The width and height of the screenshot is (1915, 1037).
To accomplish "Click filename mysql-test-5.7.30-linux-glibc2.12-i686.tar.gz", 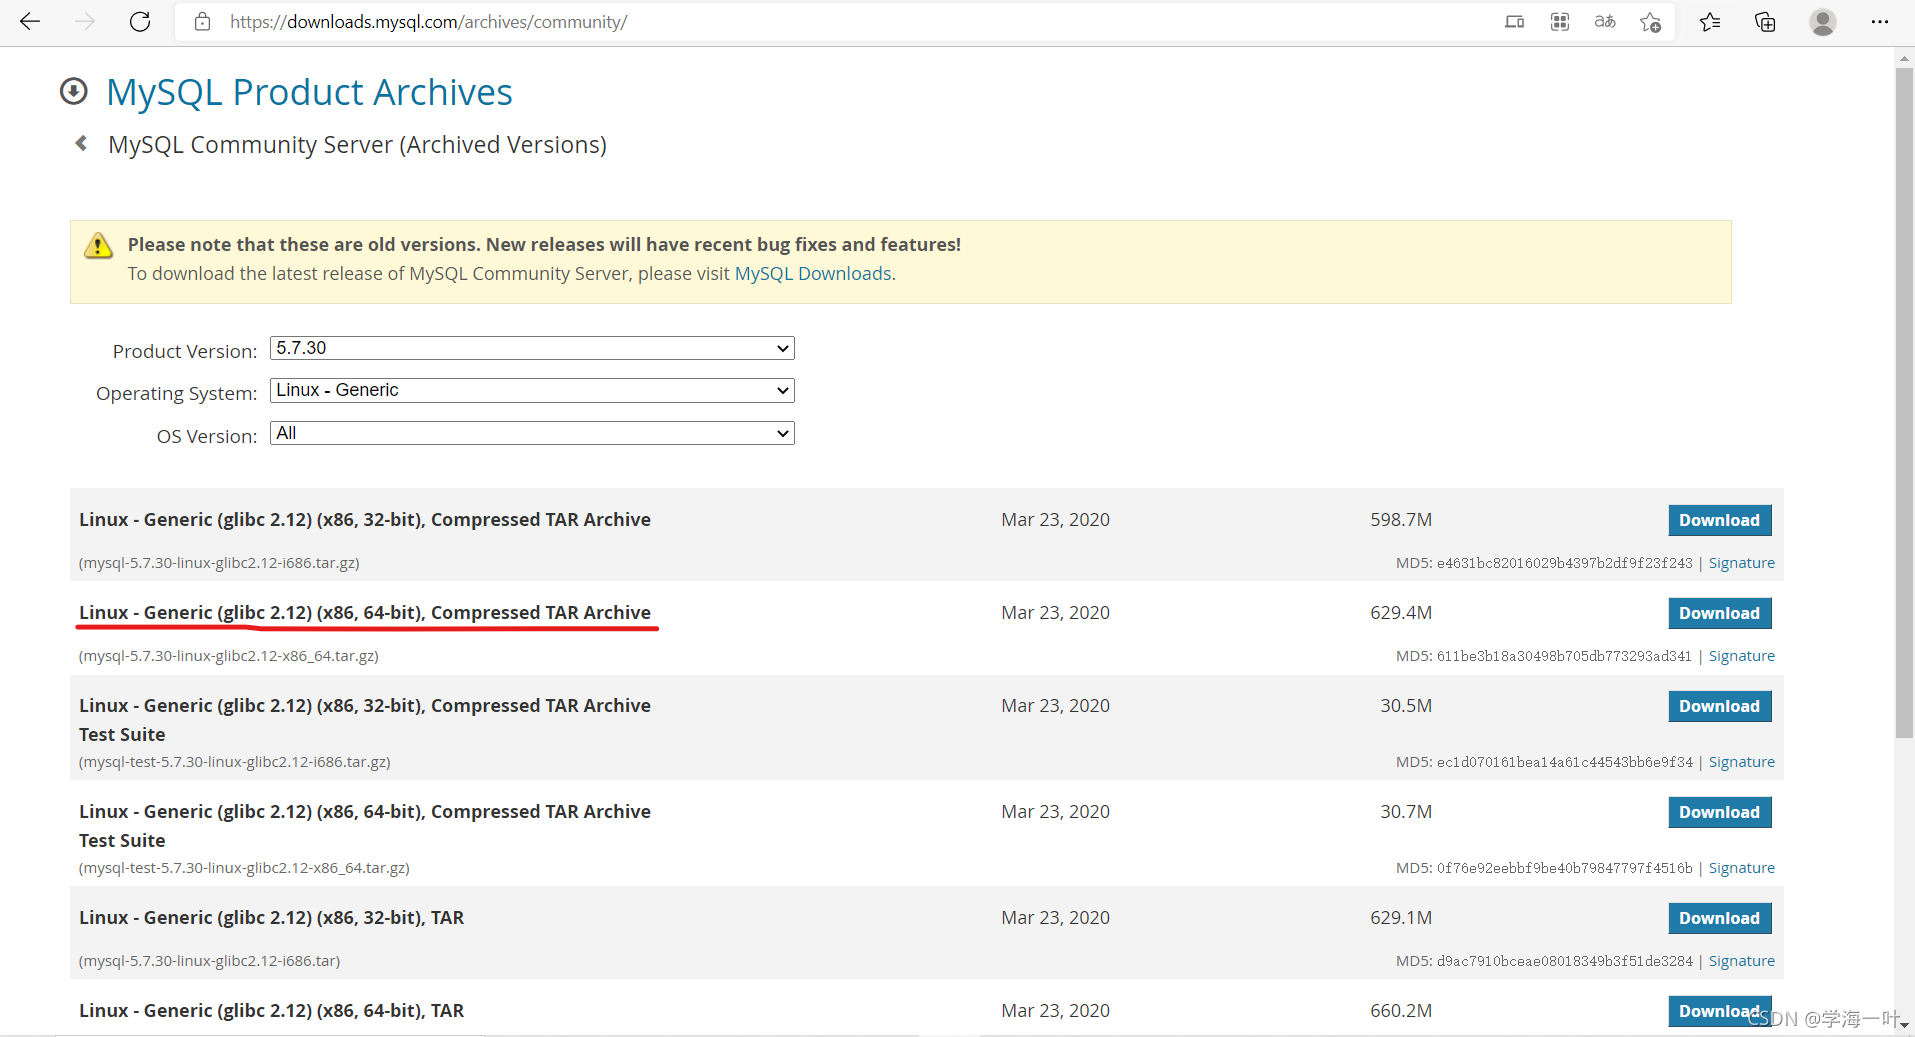I will pyautogui.click(x=235, y=762).
